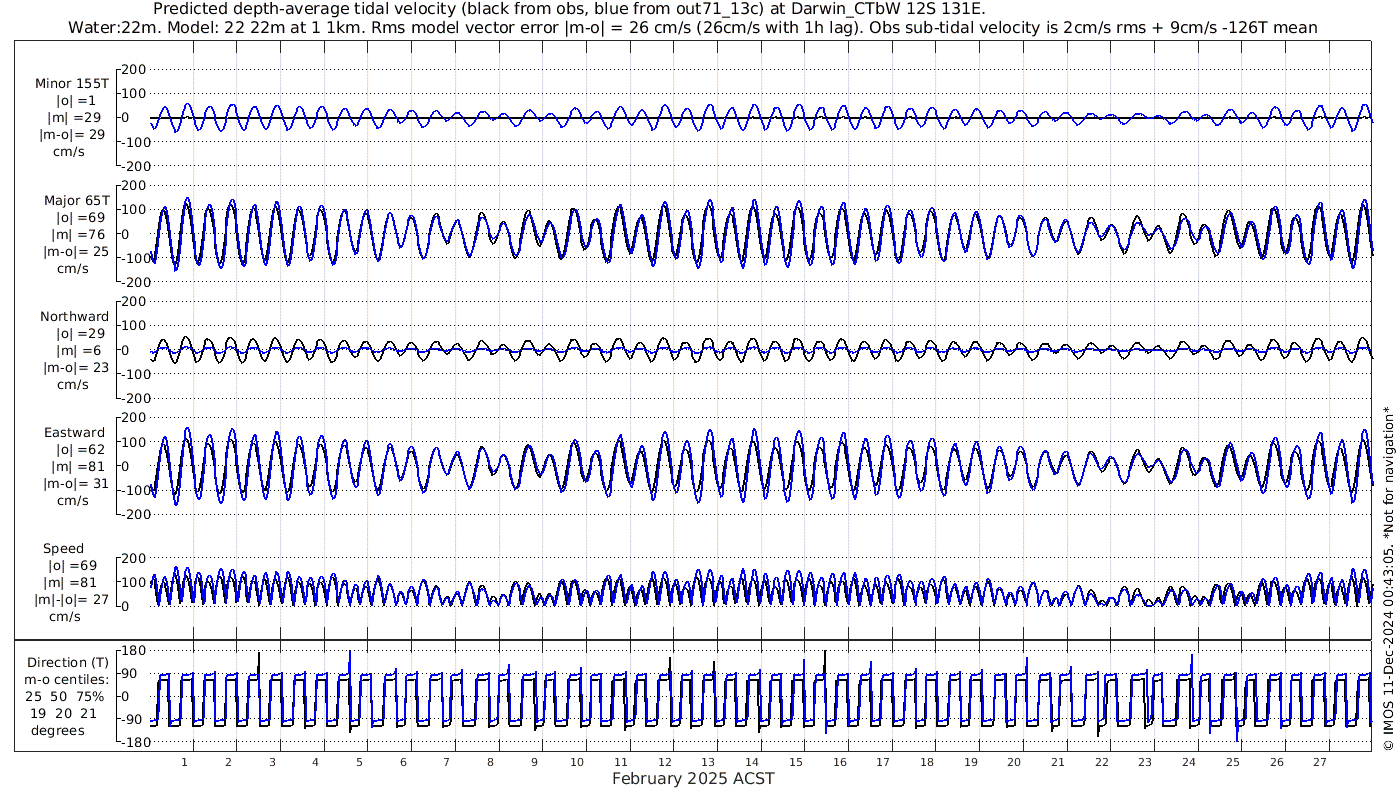Click the "25 50 75%" centile header
Image resolution: width=1400 pixels, height=800 pixels.
(64, 696)
